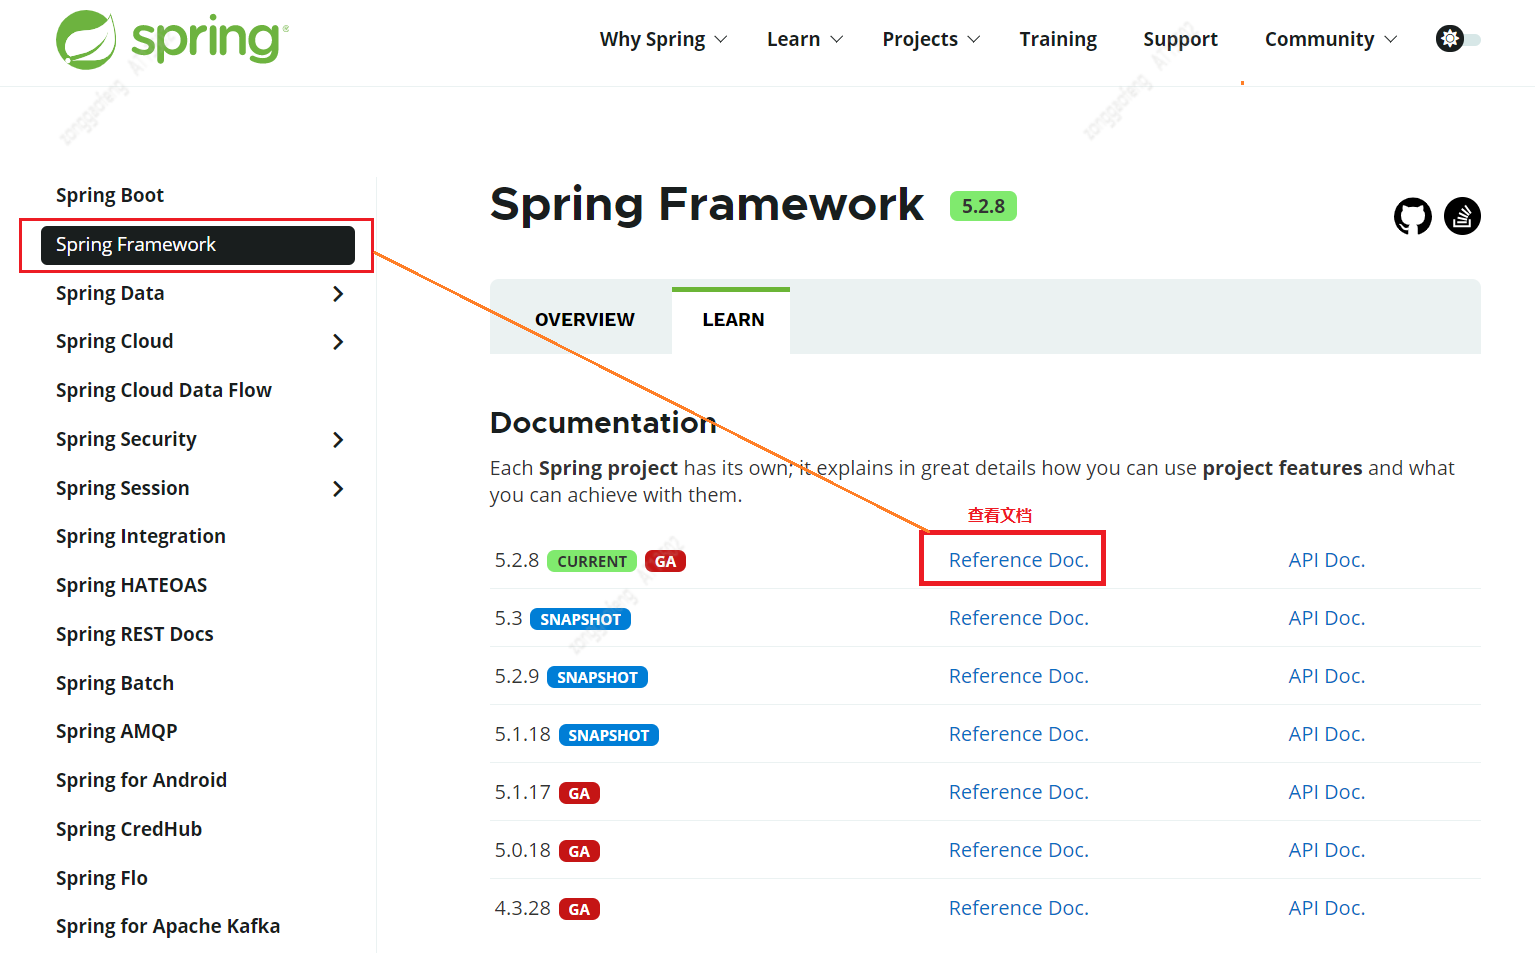
Task: Expand the Spring Security submenu
Action: click(x=338, y=439)
